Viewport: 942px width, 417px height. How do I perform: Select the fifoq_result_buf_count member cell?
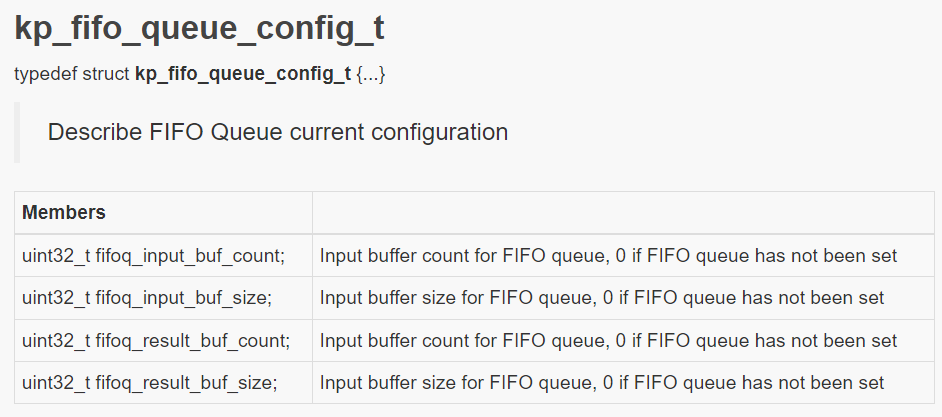(x=163, y=340)
